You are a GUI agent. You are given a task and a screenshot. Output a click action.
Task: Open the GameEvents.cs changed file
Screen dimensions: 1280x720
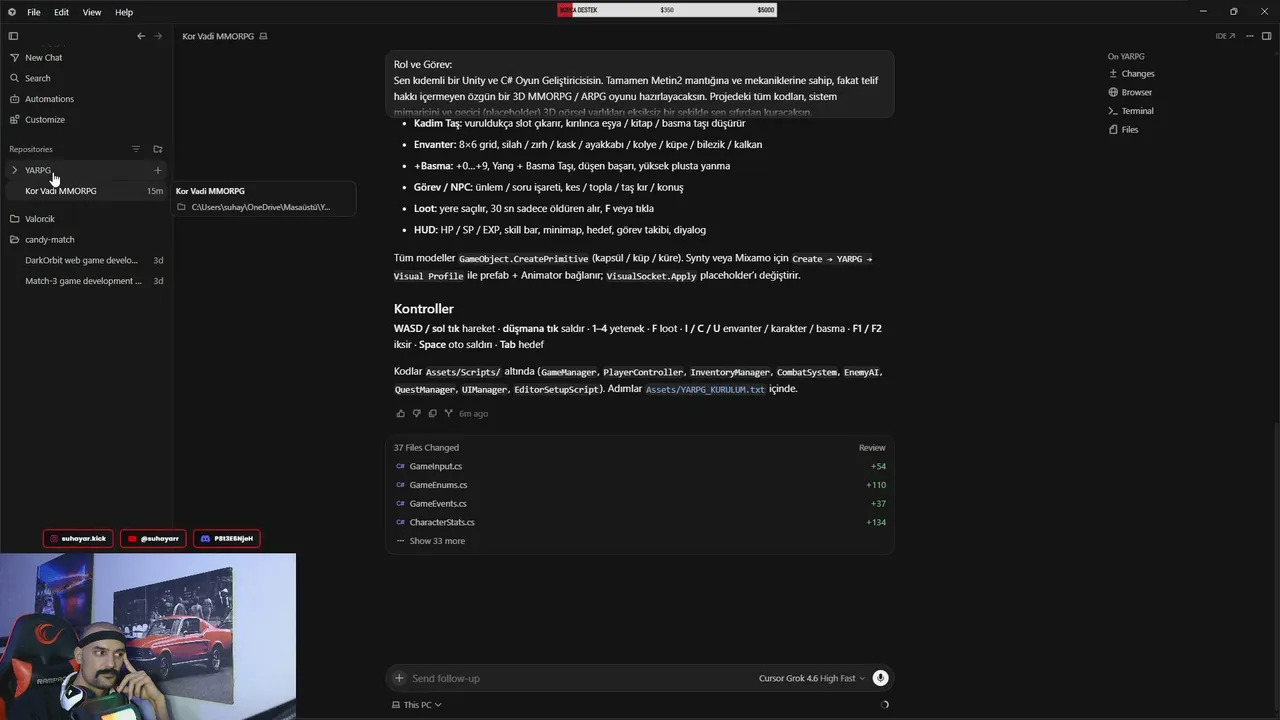[640, 504]
